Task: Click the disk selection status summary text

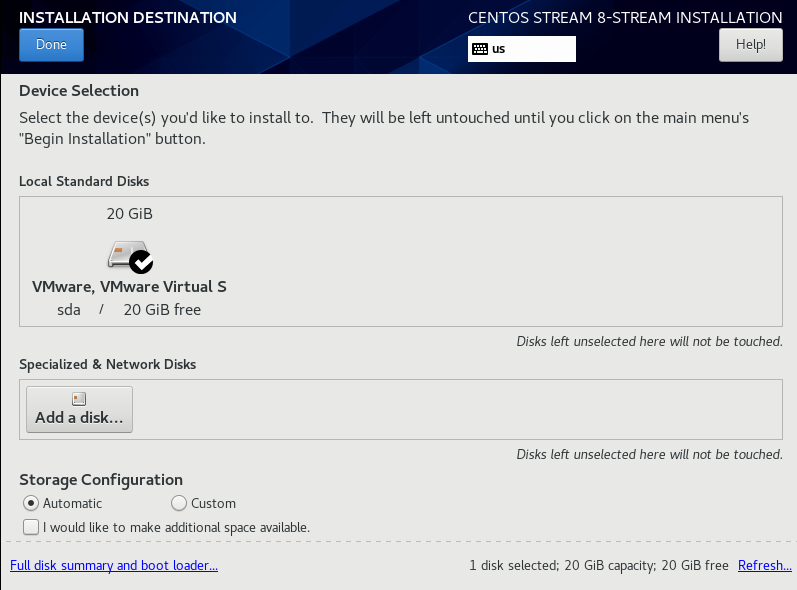Action: (599, 565)
